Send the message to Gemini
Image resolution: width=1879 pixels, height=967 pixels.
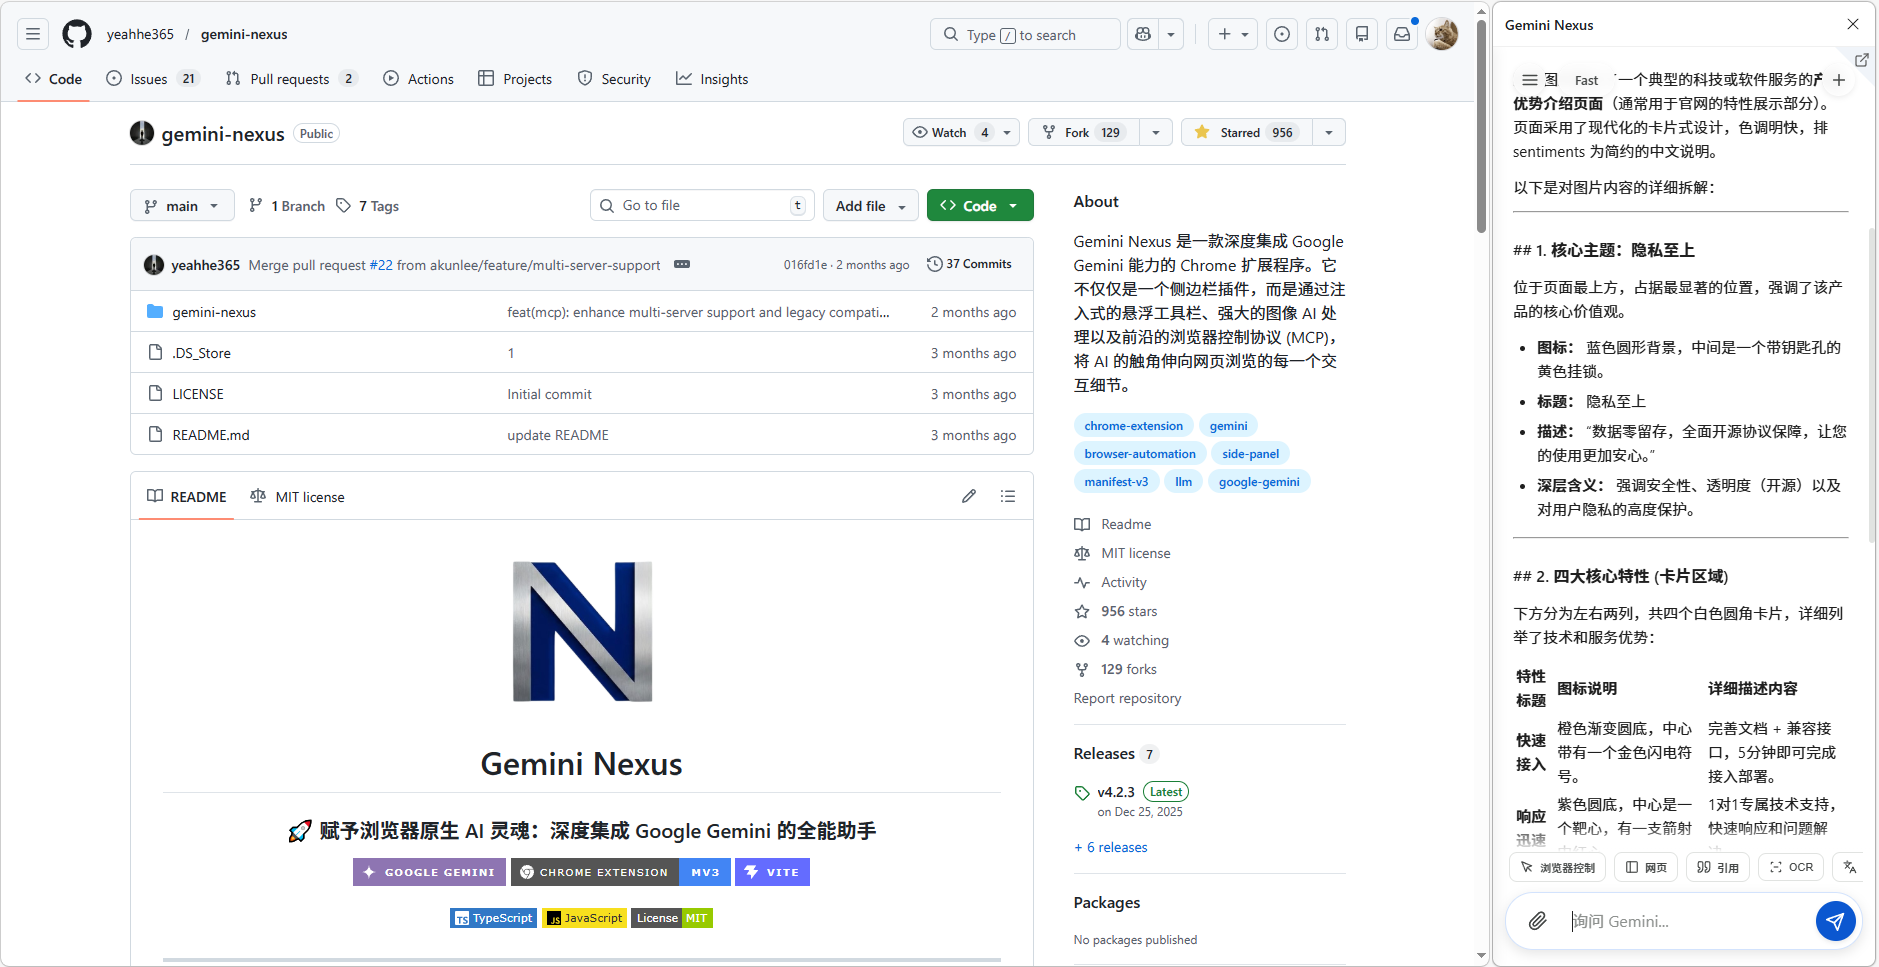click(x=1836, y=921)
